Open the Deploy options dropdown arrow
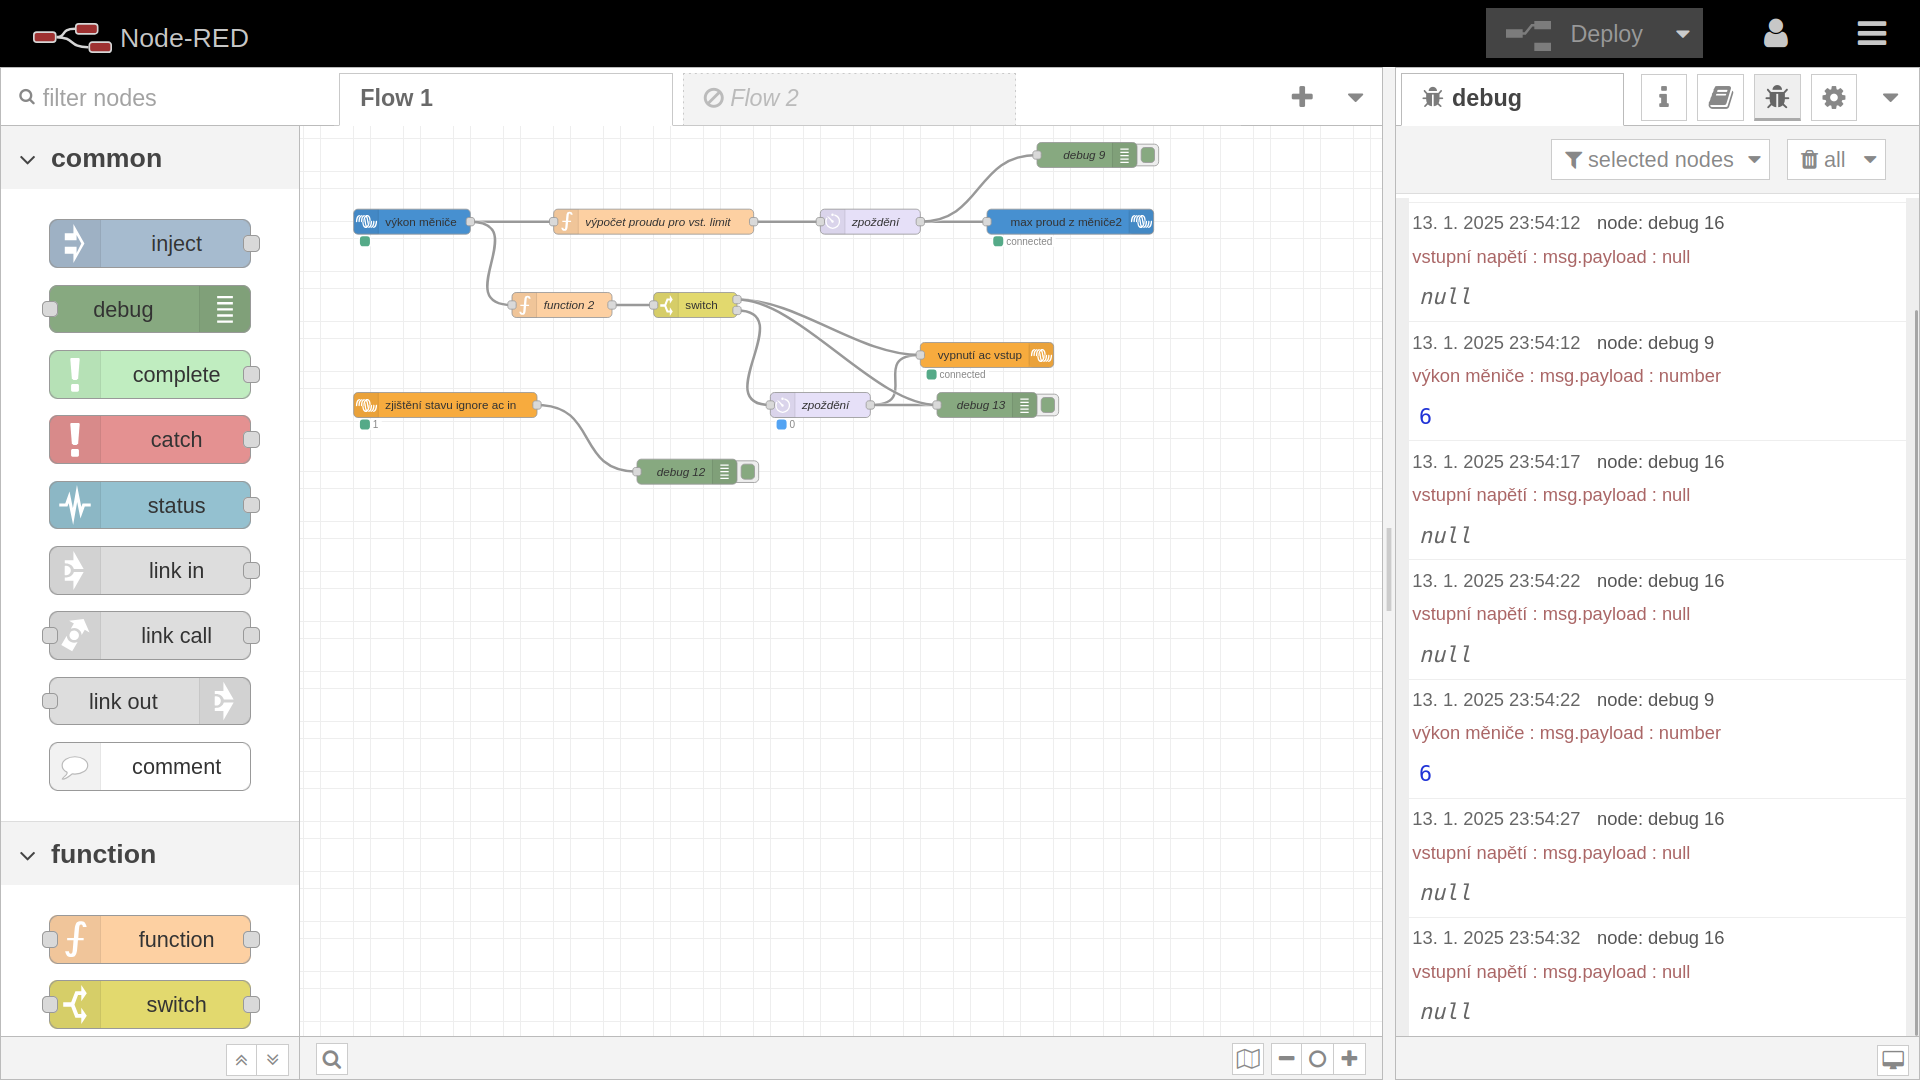This screenshot has height=1080, width=1920. point(1682,34)
